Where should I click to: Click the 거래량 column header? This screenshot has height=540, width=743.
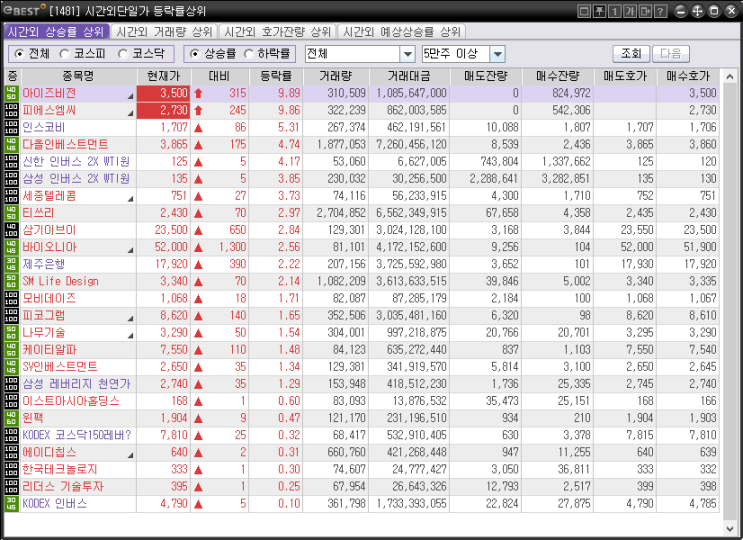click(335, 76)
